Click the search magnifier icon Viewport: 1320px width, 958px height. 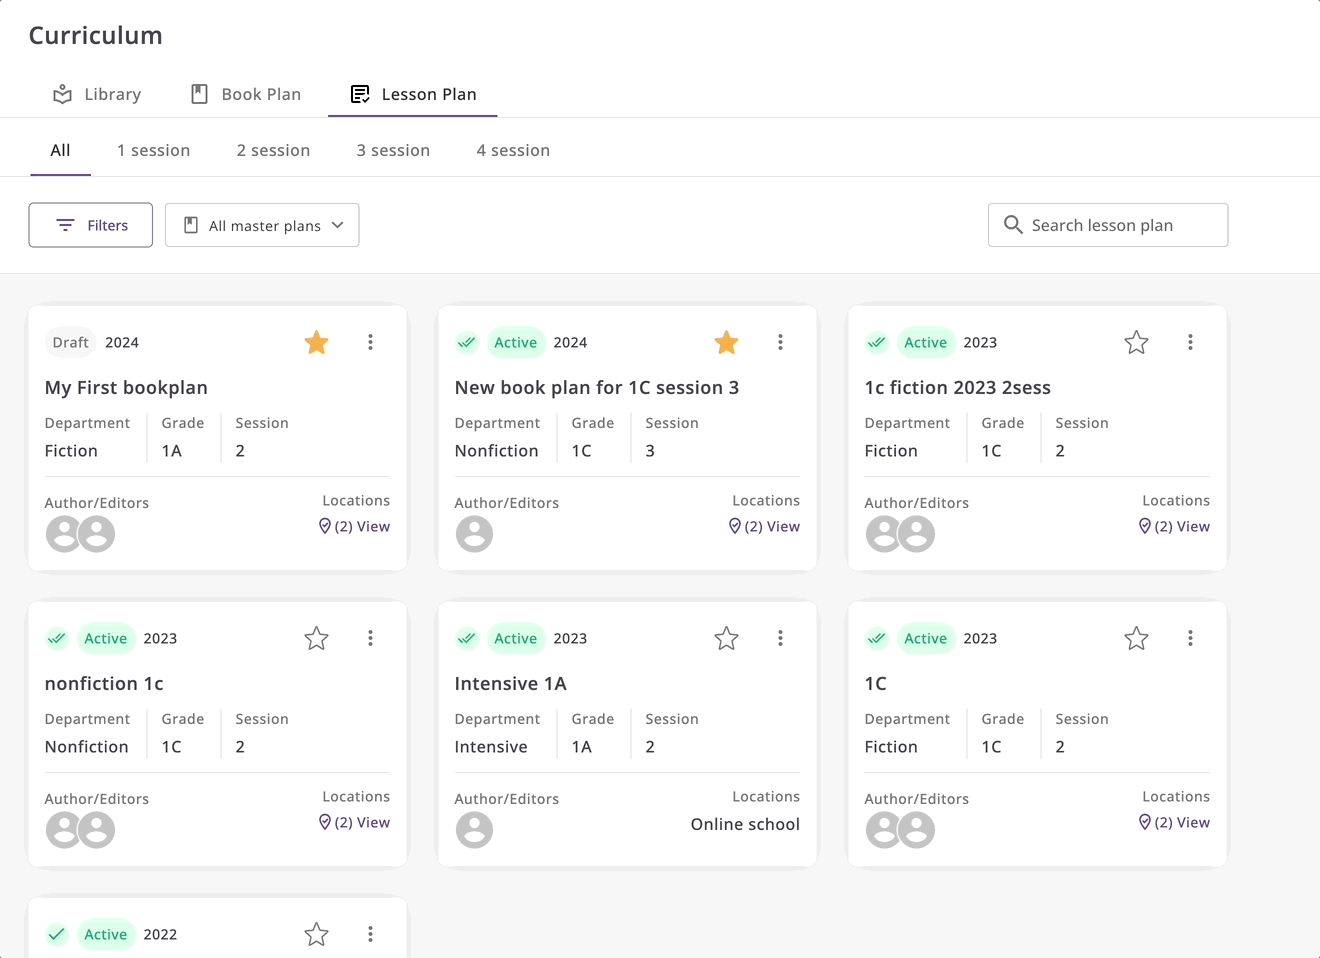1013,225
